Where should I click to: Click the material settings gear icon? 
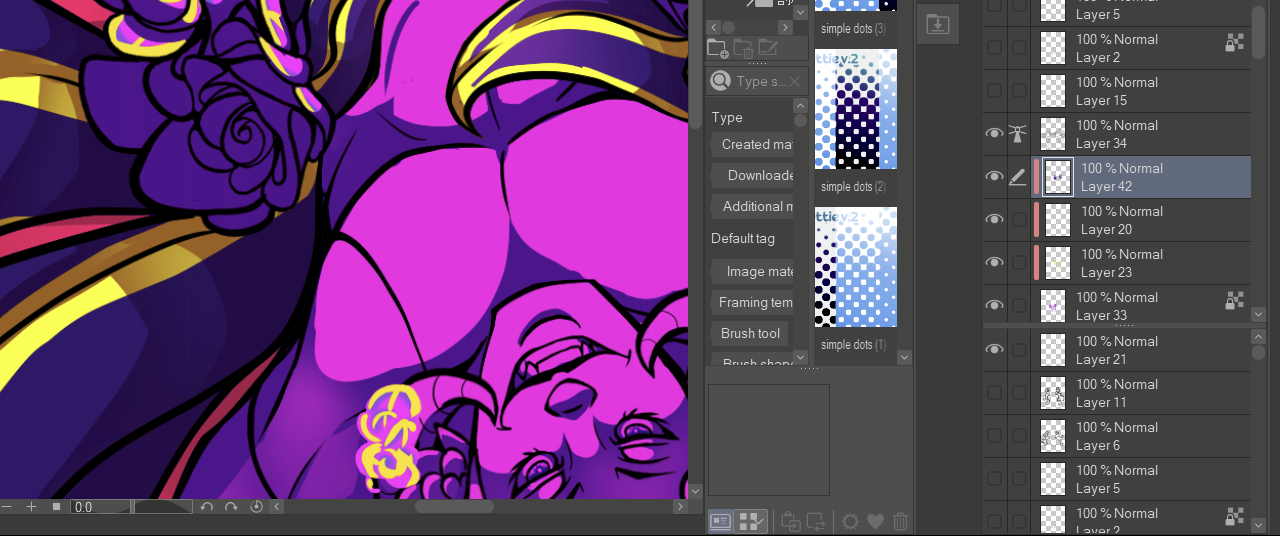(850, 521)
